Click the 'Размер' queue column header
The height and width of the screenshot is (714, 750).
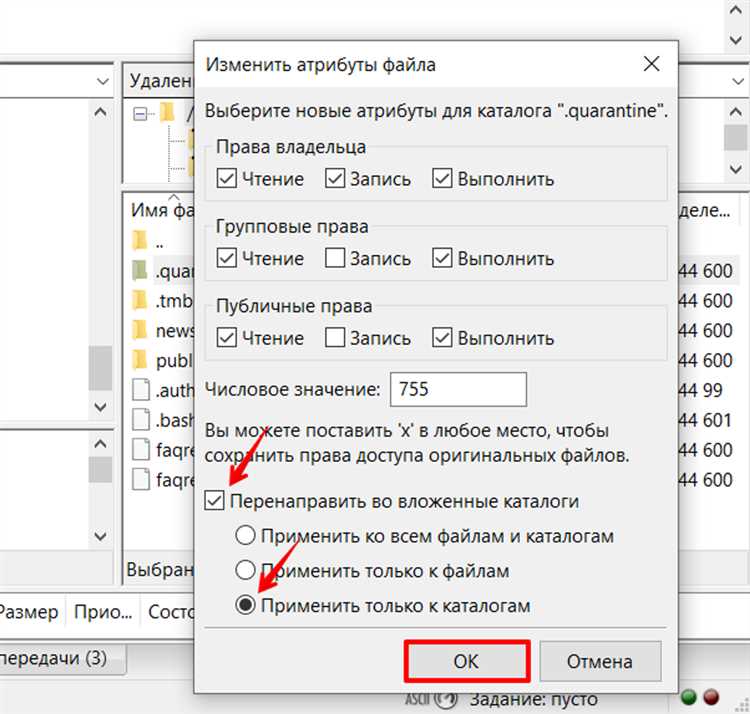(28, 612)
